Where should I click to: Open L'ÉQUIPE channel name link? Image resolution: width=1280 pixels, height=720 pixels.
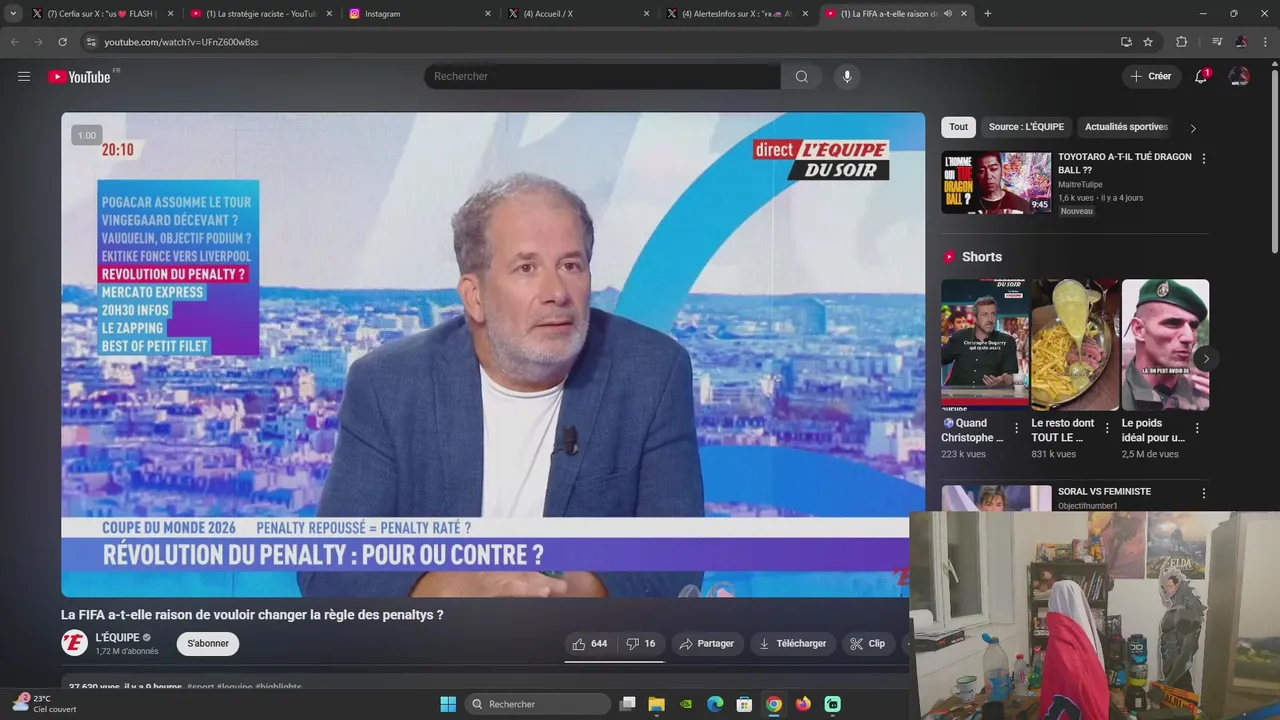tap(117, 637)
